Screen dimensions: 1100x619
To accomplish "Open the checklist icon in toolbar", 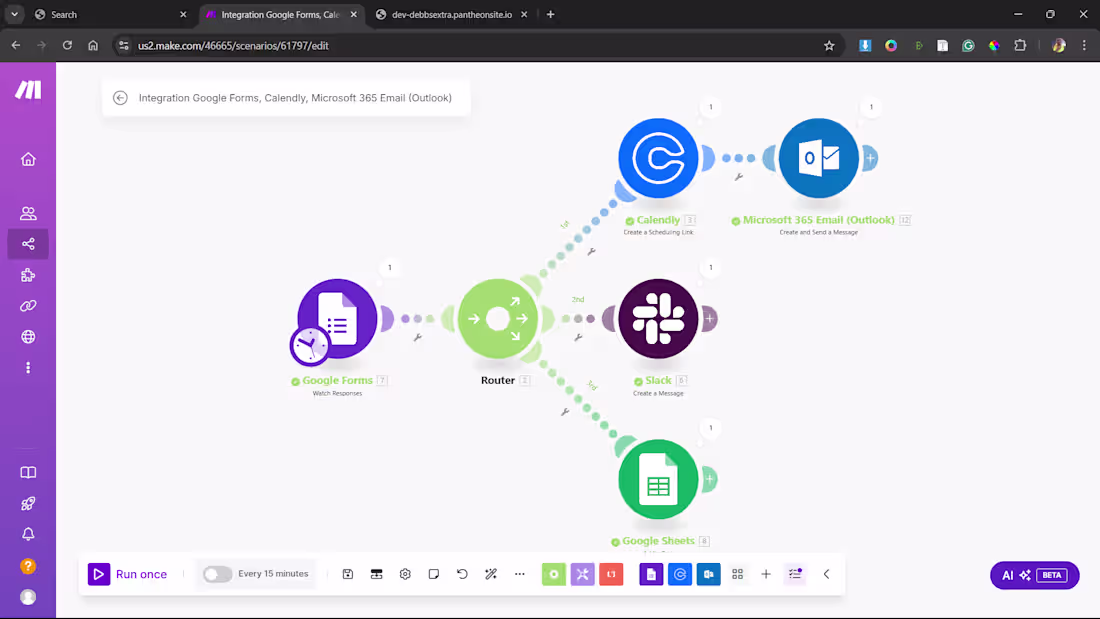I will pos(795,574).
